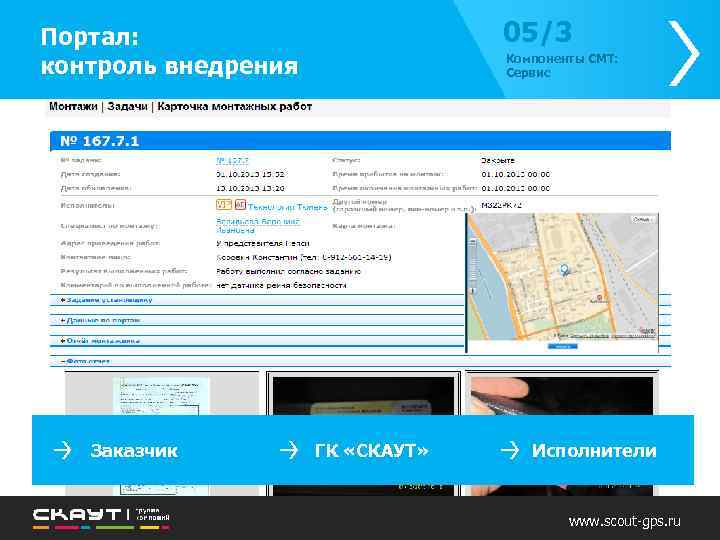This screenshot has height=540, width=720.
Task: Click the map type button on map
Action: (642, 220)
